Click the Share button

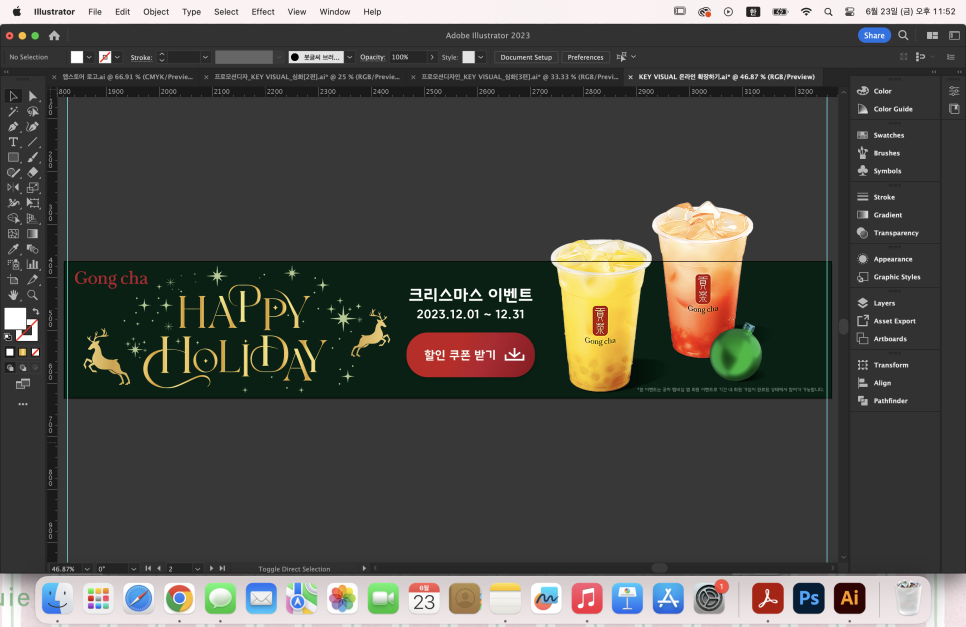[874, 36]
